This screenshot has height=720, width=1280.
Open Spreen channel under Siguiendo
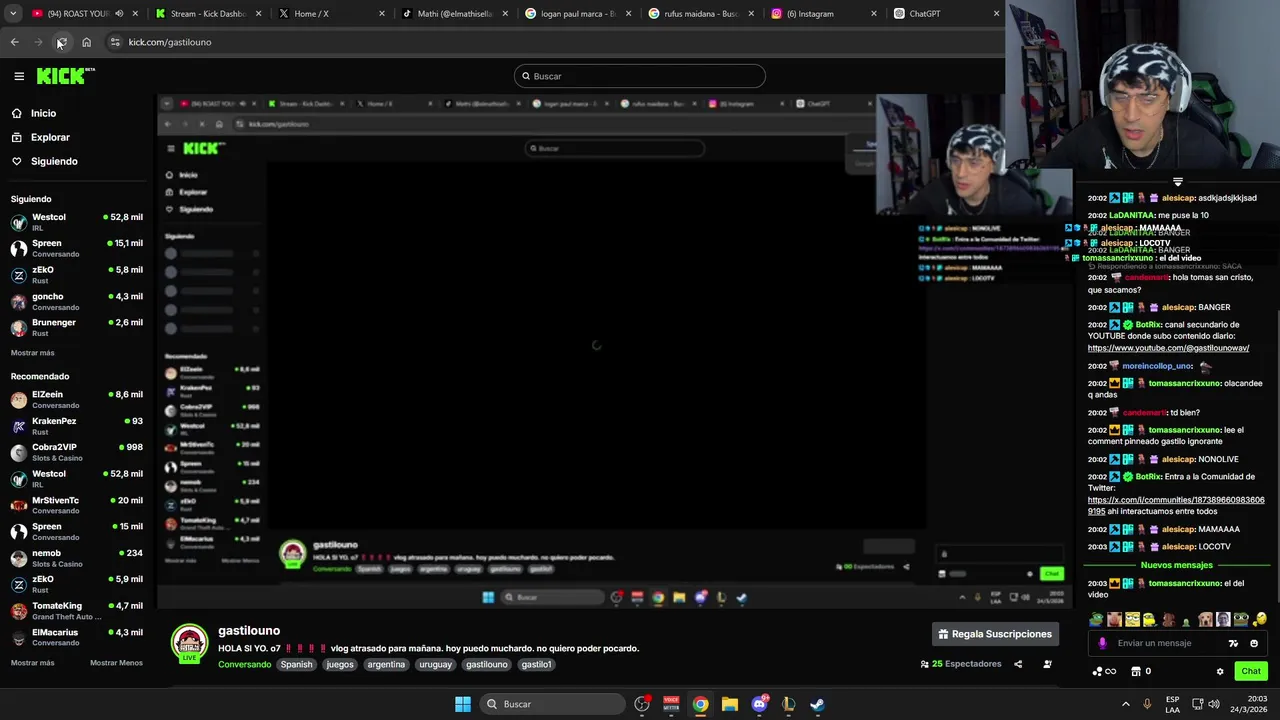point(76,248)
